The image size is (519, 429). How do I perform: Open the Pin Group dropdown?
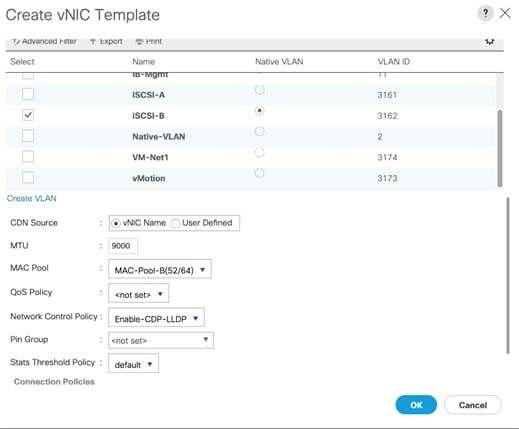pyautogui.click(x=161, y=341)
